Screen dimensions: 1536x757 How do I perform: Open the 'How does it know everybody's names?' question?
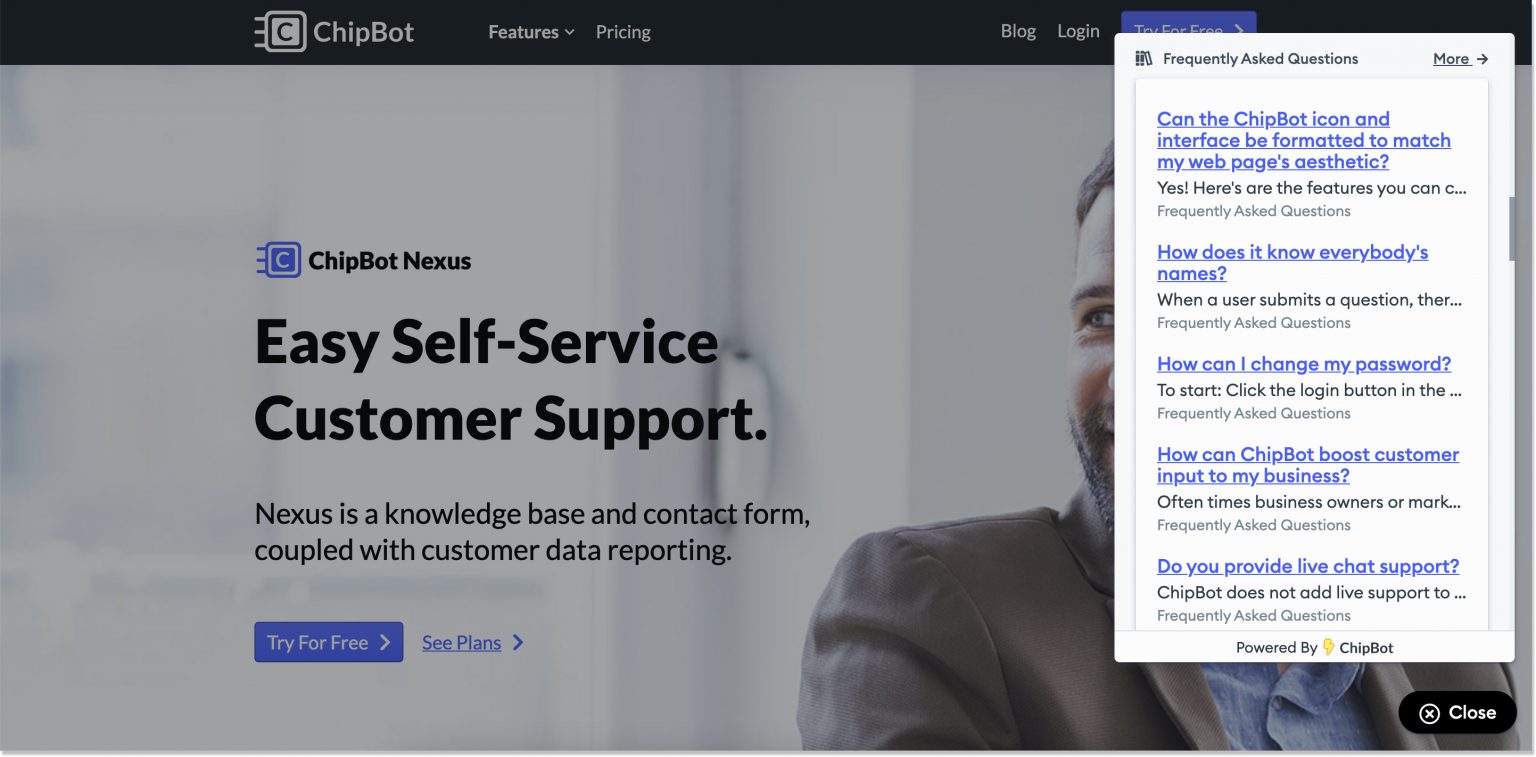(1292, 262)
